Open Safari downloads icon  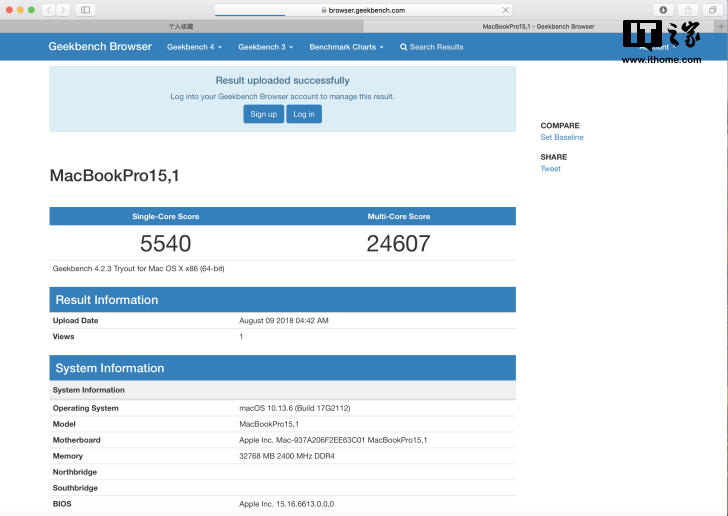tap(663, 10)
